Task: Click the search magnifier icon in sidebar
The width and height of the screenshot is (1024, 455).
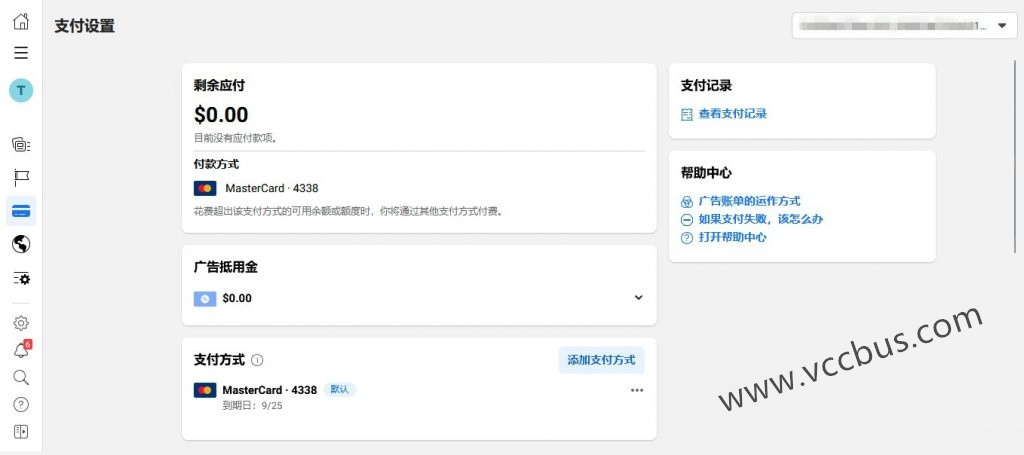Action: [x=21, y=377]
